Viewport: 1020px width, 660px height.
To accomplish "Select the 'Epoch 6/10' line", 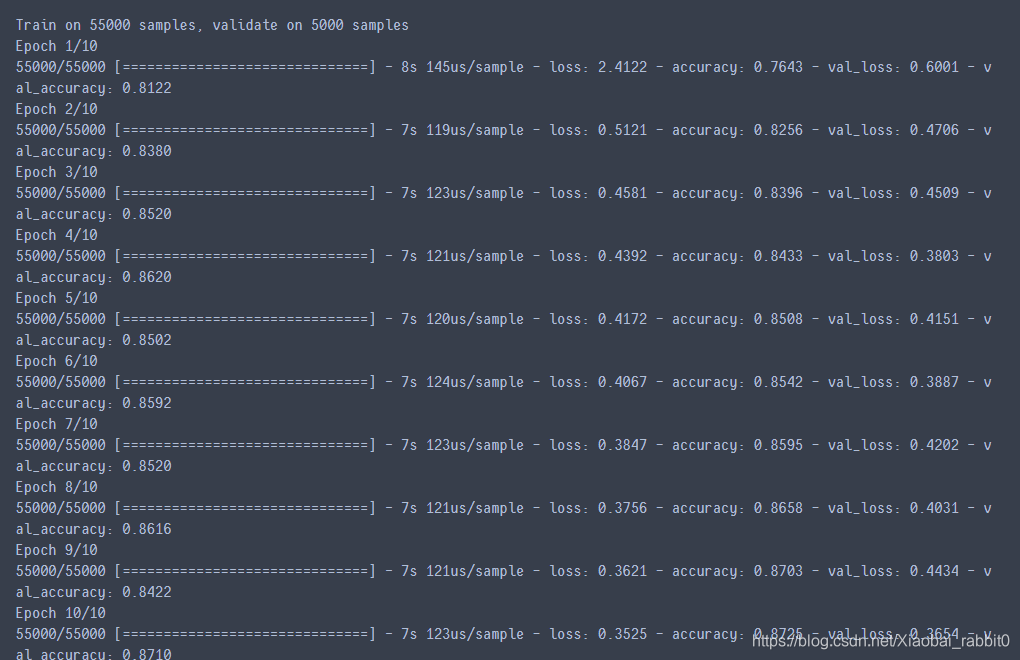I will click(57, 362).
